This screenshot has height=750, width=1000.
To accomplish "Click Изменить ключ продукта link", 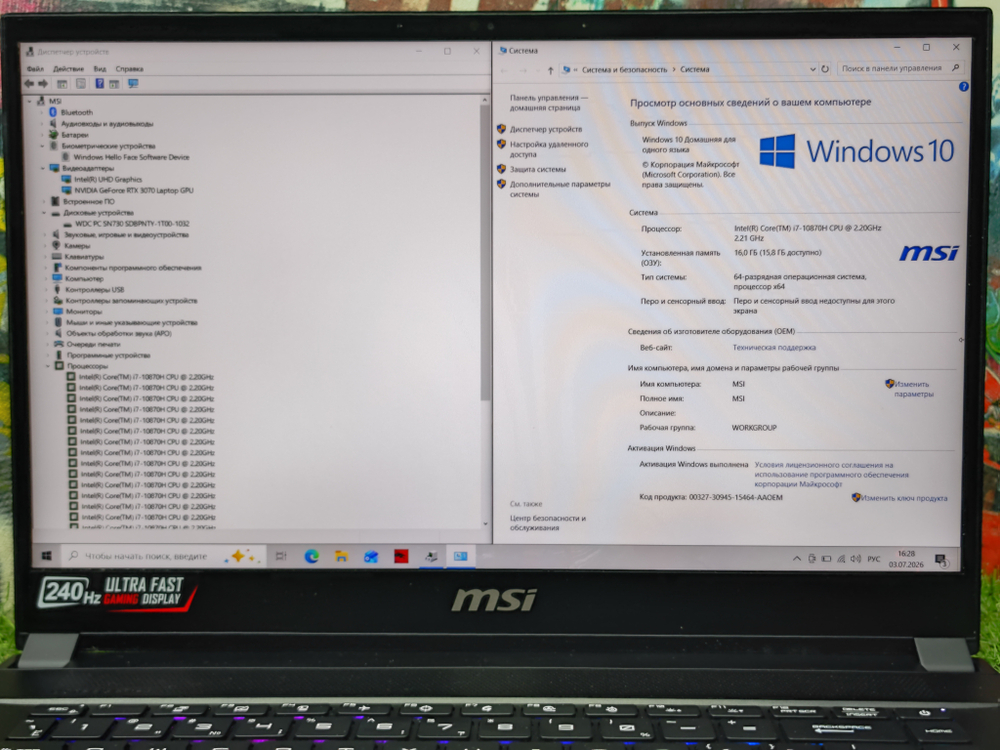I will tap(904, 498).
